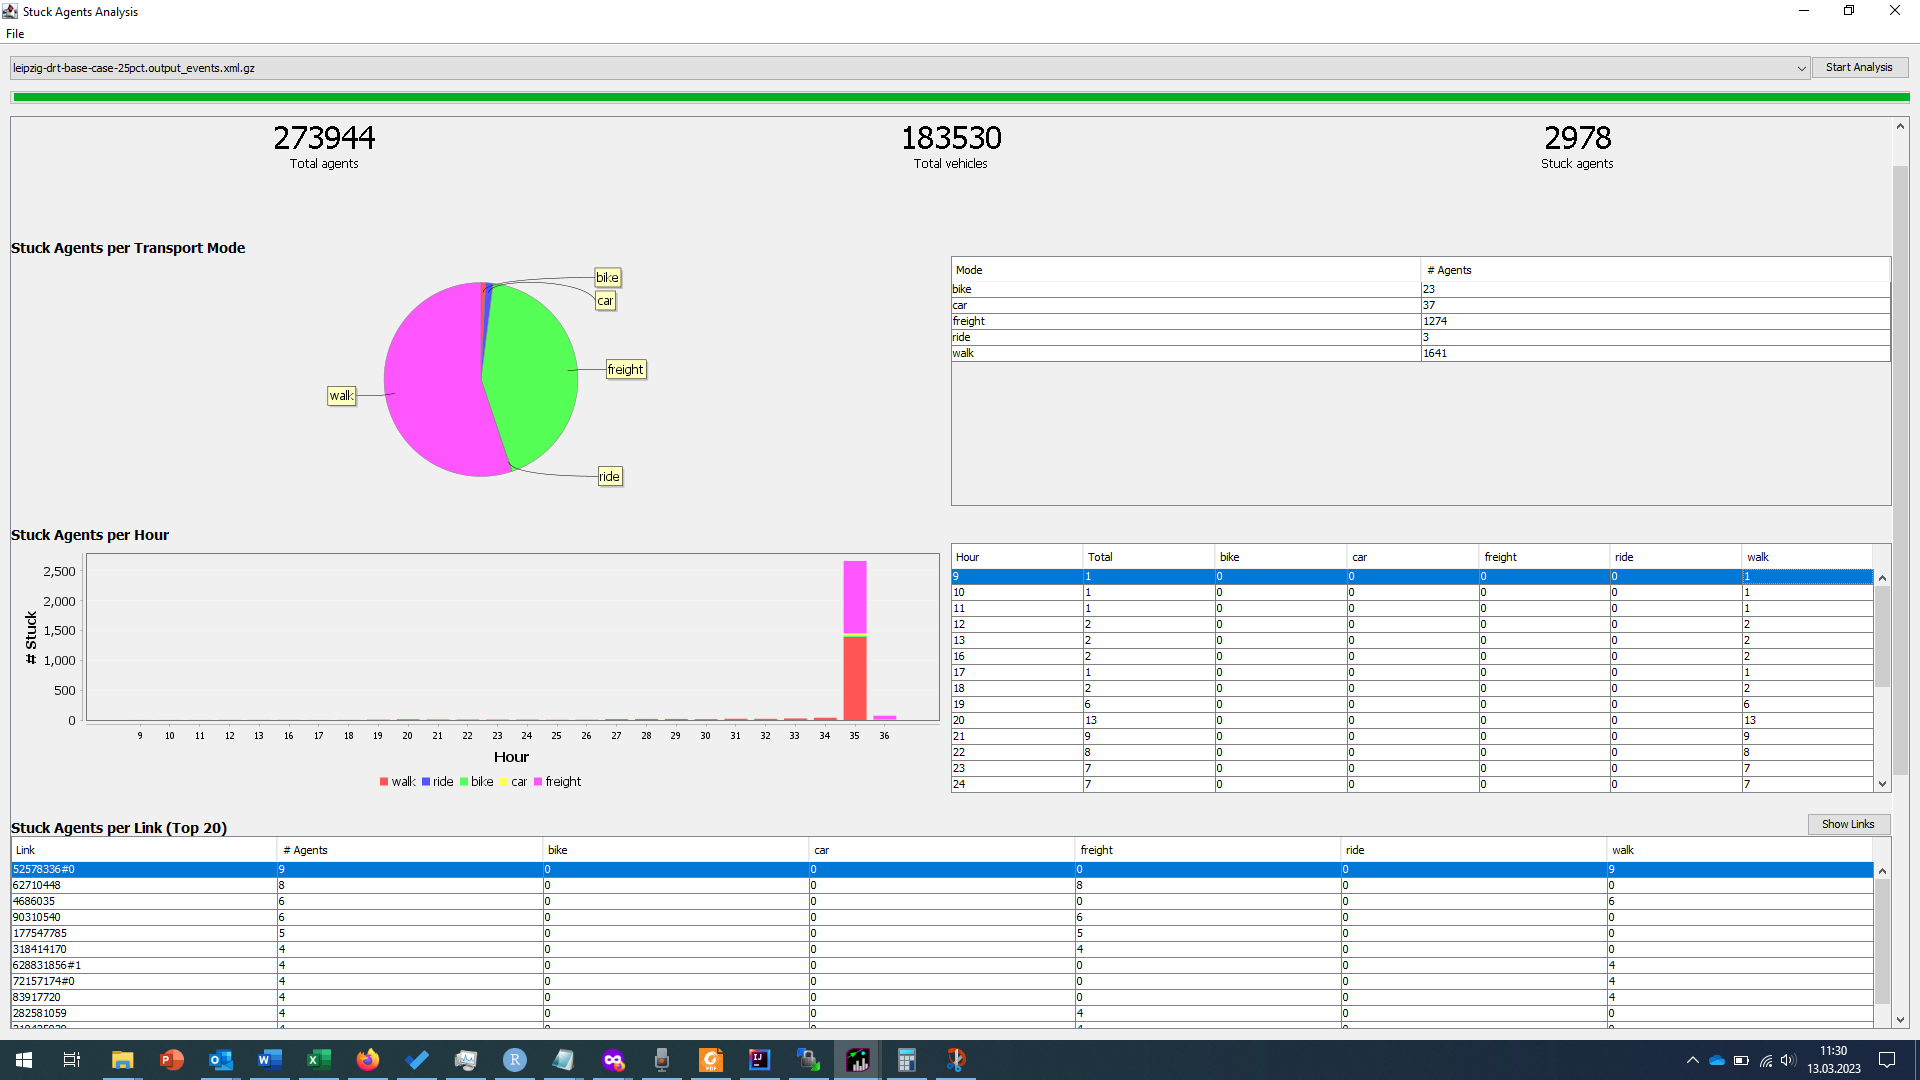Viewport: 1920px width, 1080px height.
Task: Launch R from the taskbar
Action: [x=515, y=1060]
